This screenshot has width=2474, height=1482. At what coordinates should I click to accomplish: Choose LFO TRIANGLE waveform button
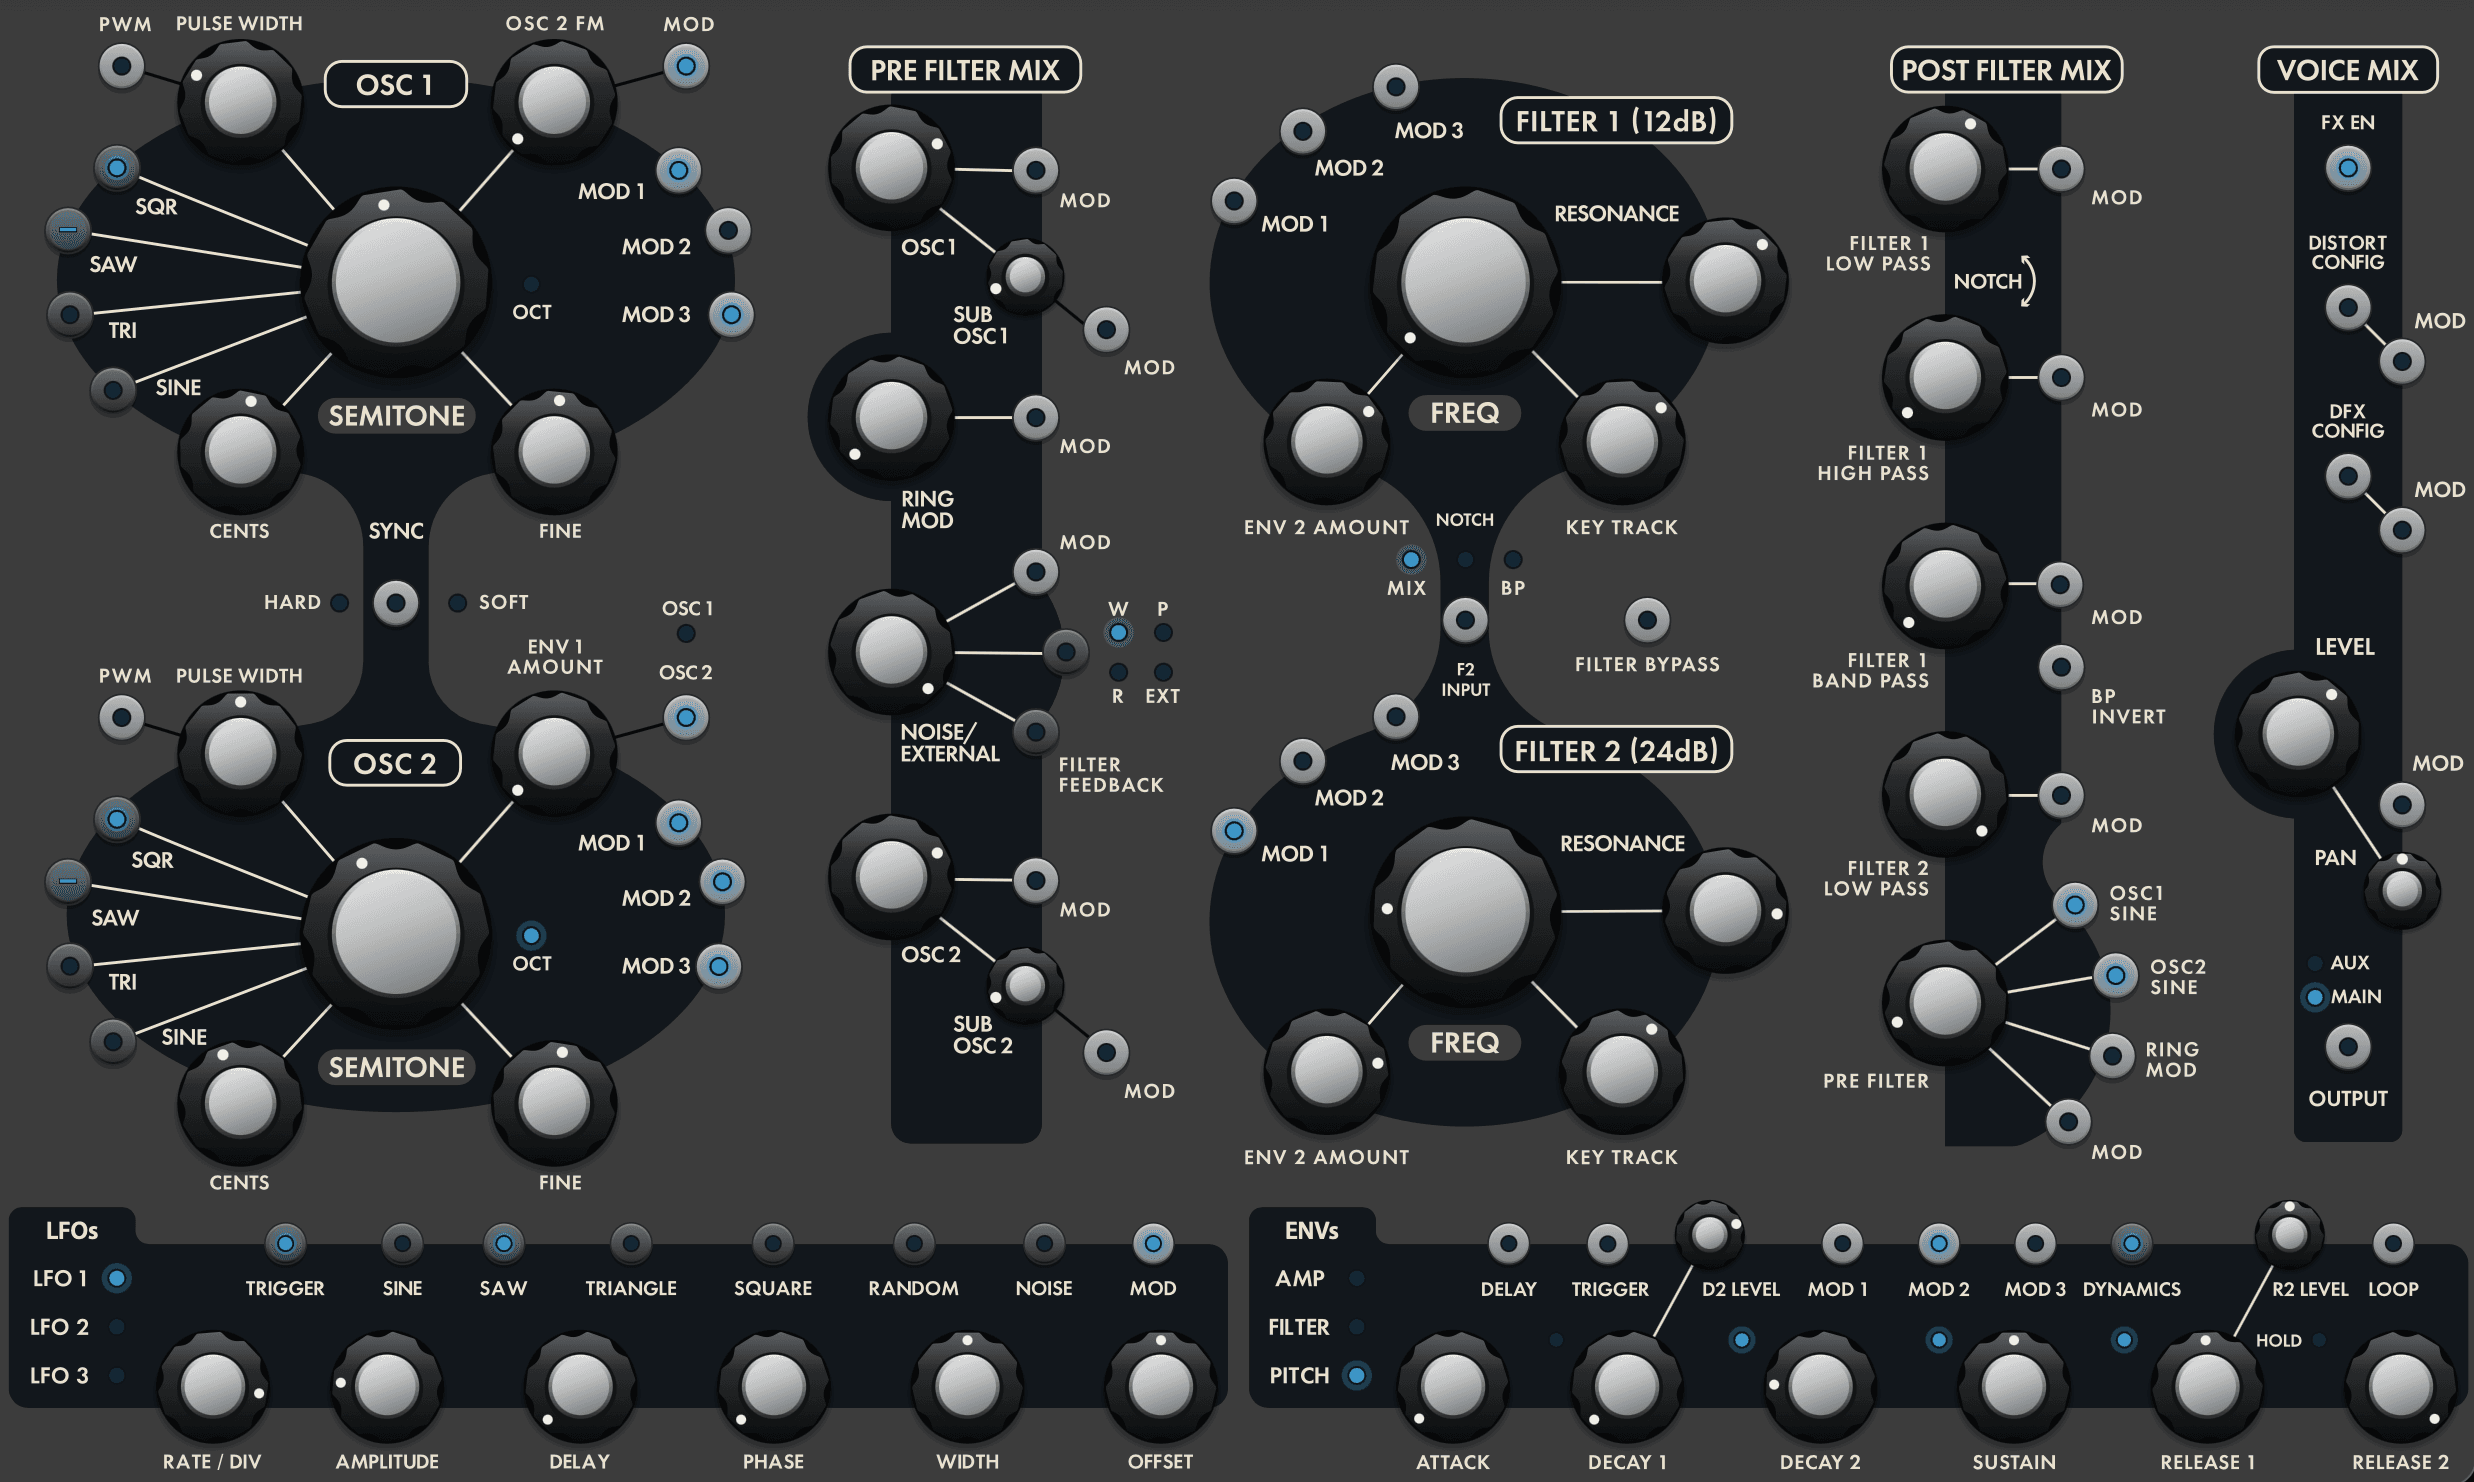[631, 1244]
